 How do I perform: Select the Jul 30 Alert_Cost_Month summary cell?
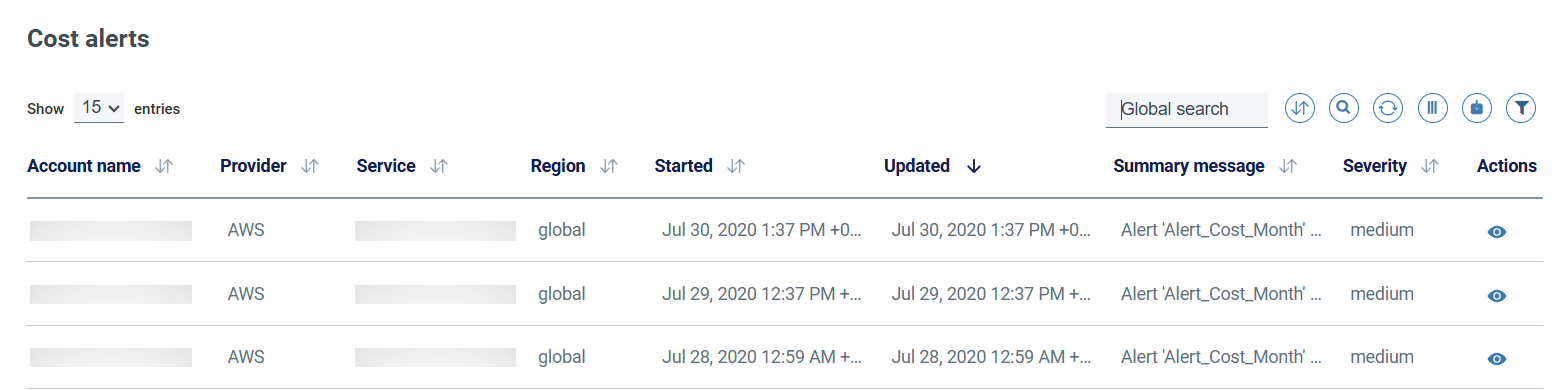point(1221,230)
